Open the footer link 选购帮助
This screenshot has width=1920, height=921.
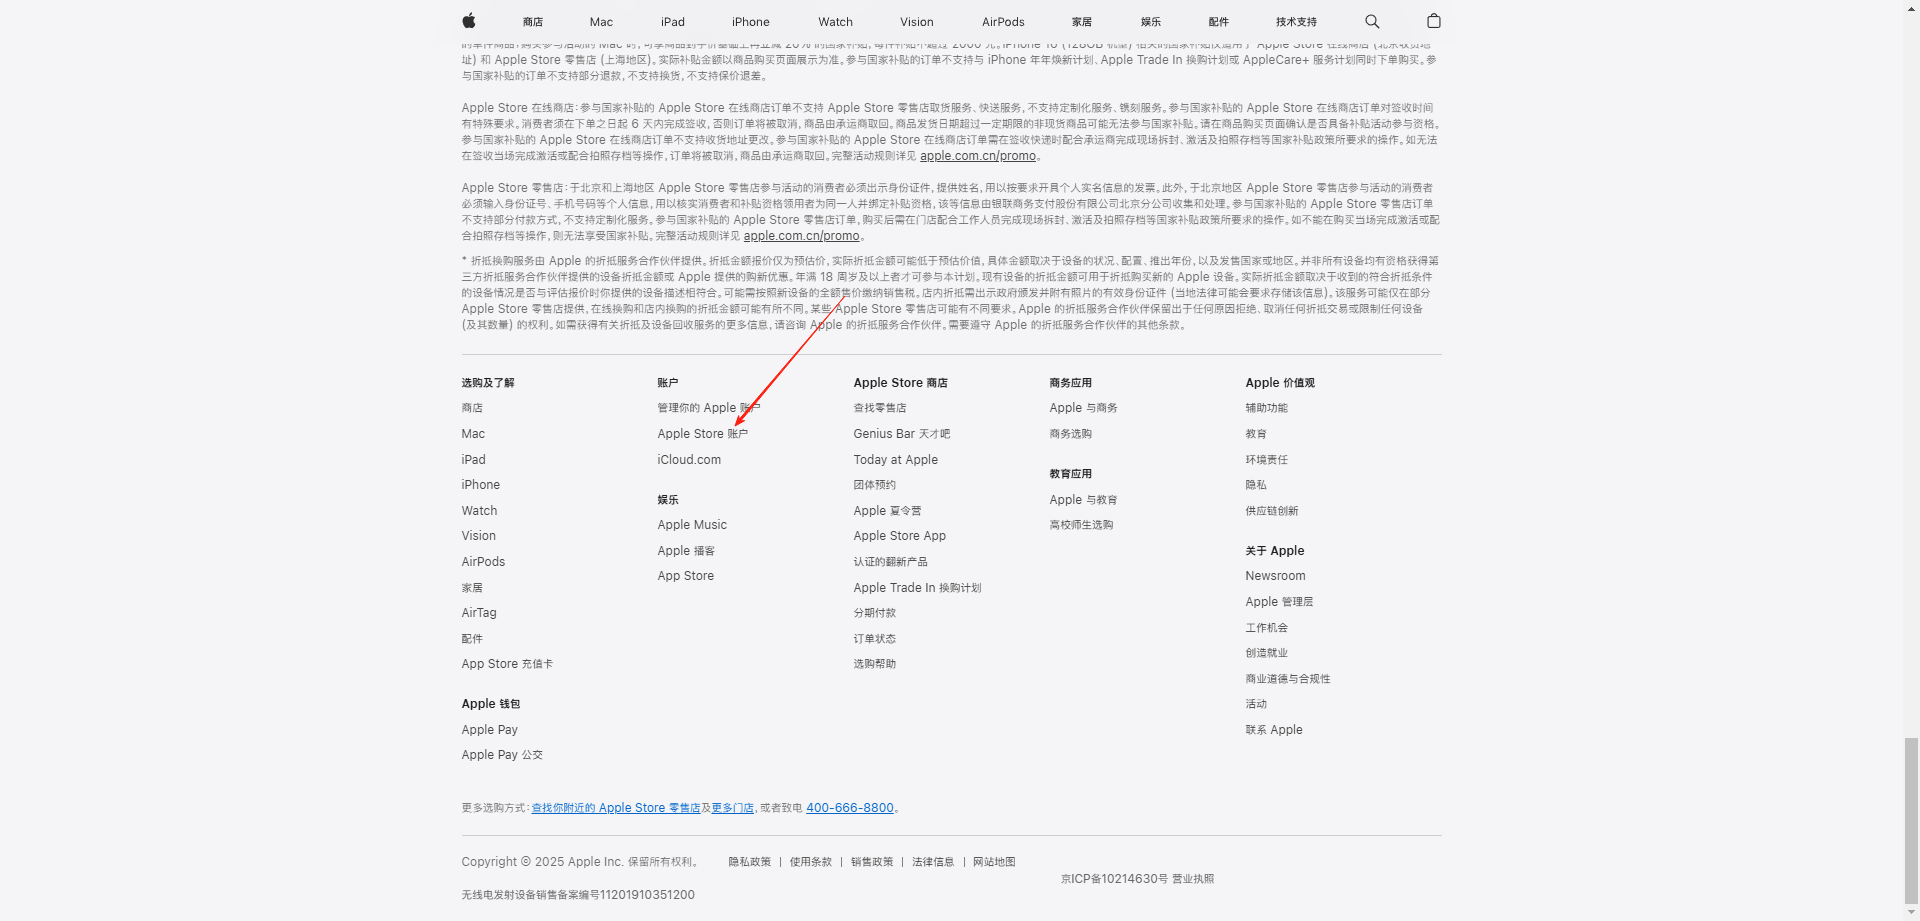coord(874,664)
